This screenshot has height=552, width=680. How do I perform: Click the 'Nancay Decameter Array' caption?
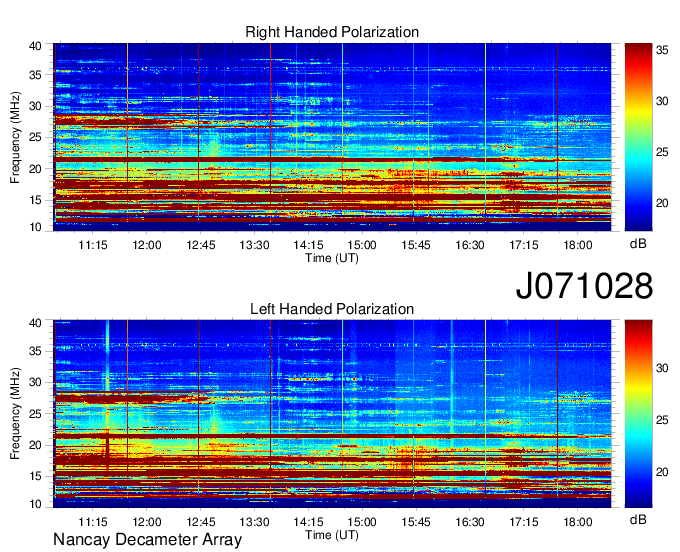click(x=147, y=540)
